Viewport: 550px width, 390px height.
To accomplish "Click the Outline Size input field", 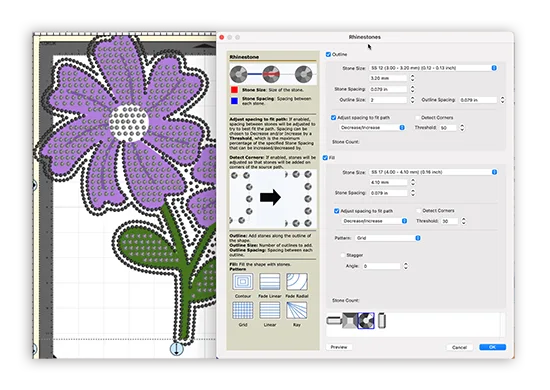I will coord(388,100).
